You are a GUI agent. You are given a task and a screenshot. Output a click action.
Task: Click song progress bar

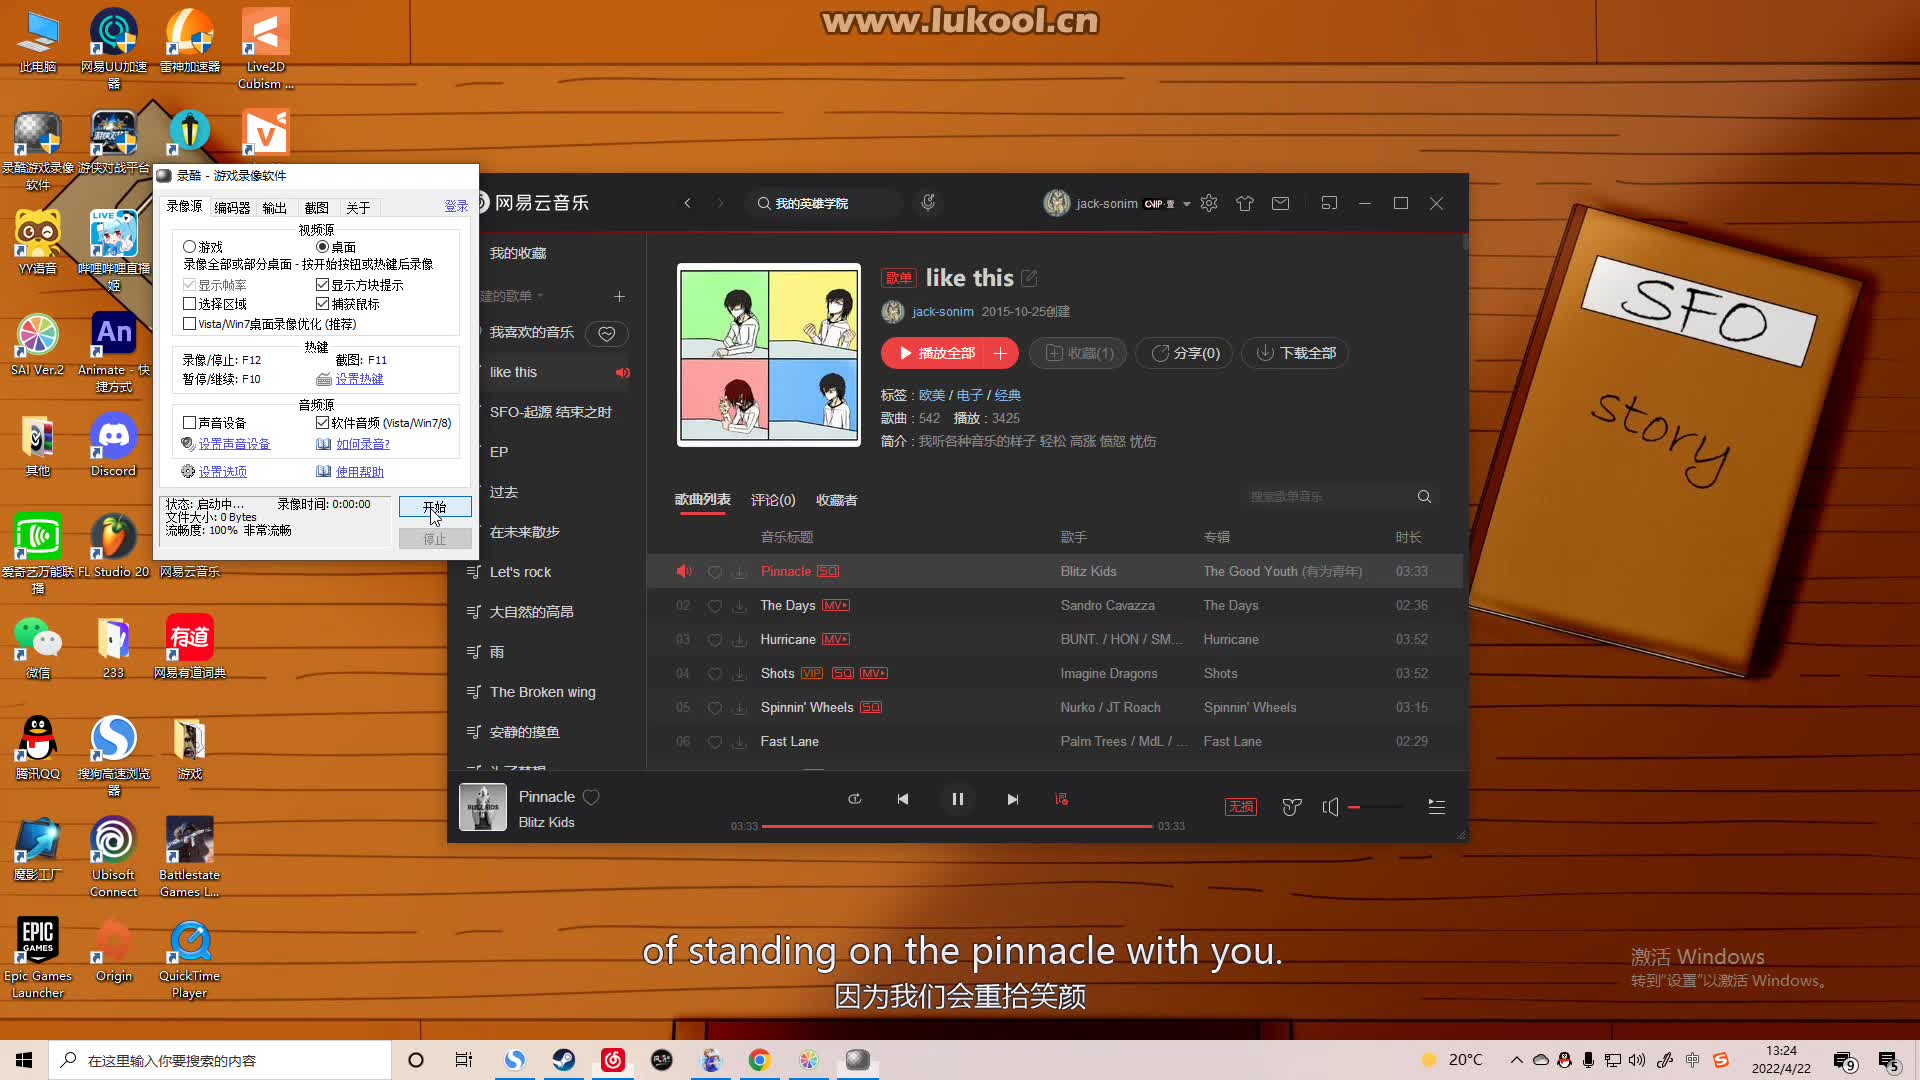coord(957,827)
